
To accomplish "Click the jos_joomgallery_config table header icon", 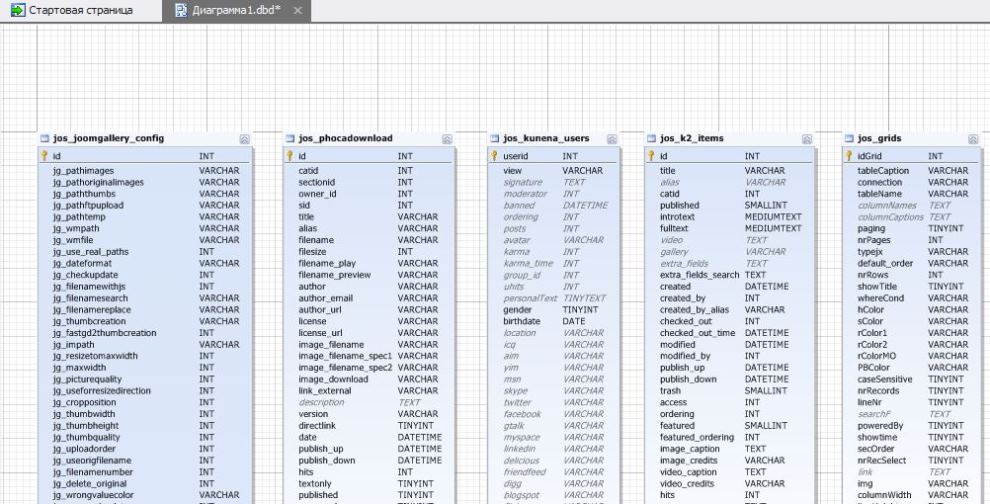I will coord(44,137).
